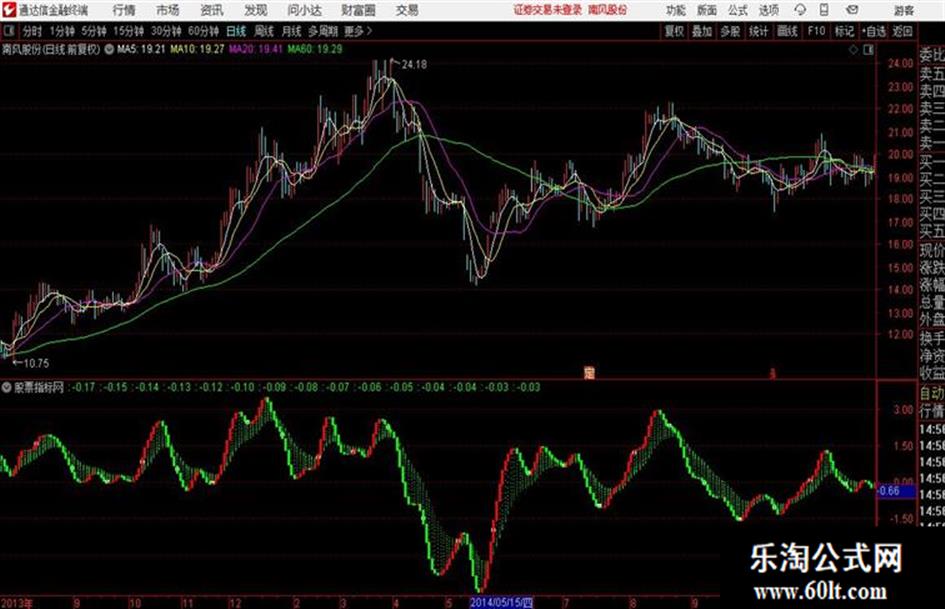
Task: Click the mobile phone icon in title bar
Action: point(824,10)
